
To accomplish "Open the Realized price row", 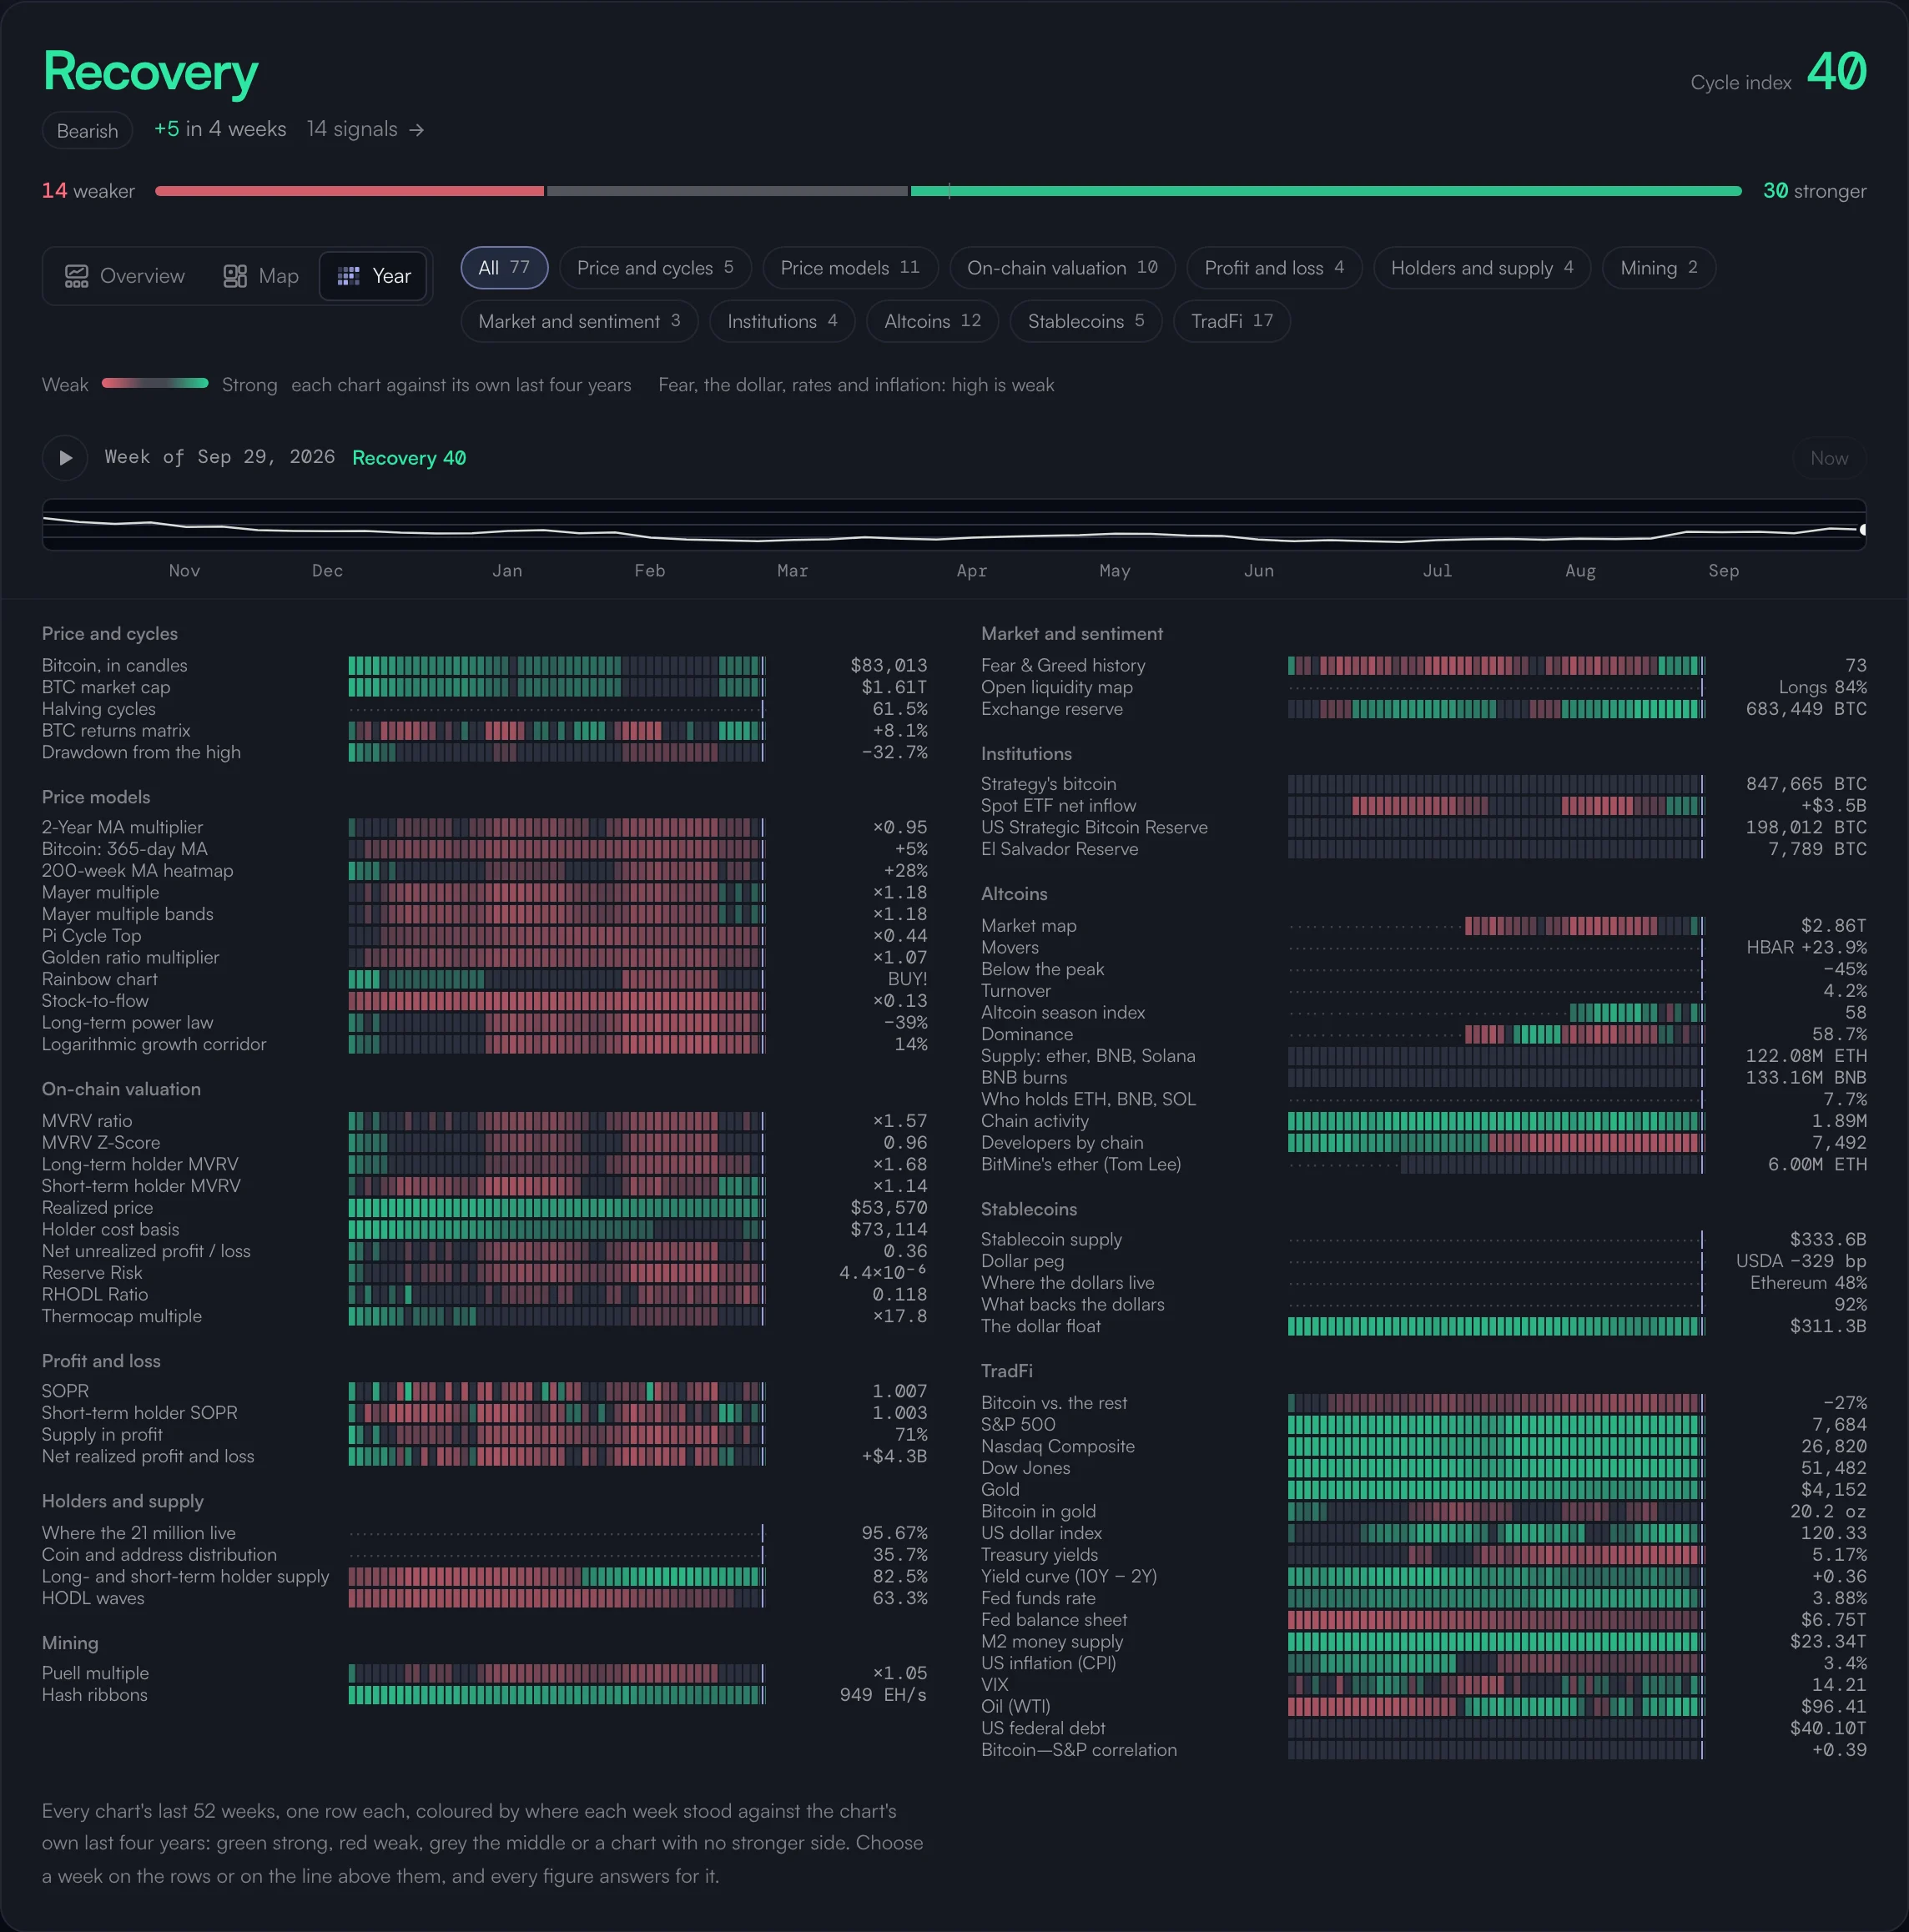I will pos(484,1207).
